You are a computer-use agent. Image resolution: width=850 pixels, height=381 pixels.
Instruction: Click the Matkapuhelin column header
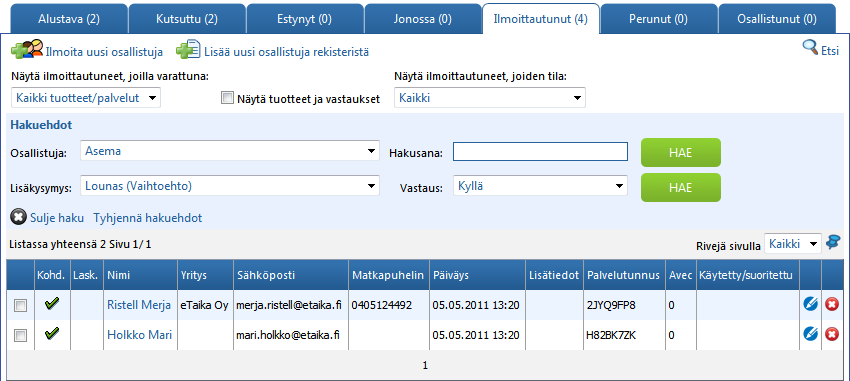(x=388, y=275)
